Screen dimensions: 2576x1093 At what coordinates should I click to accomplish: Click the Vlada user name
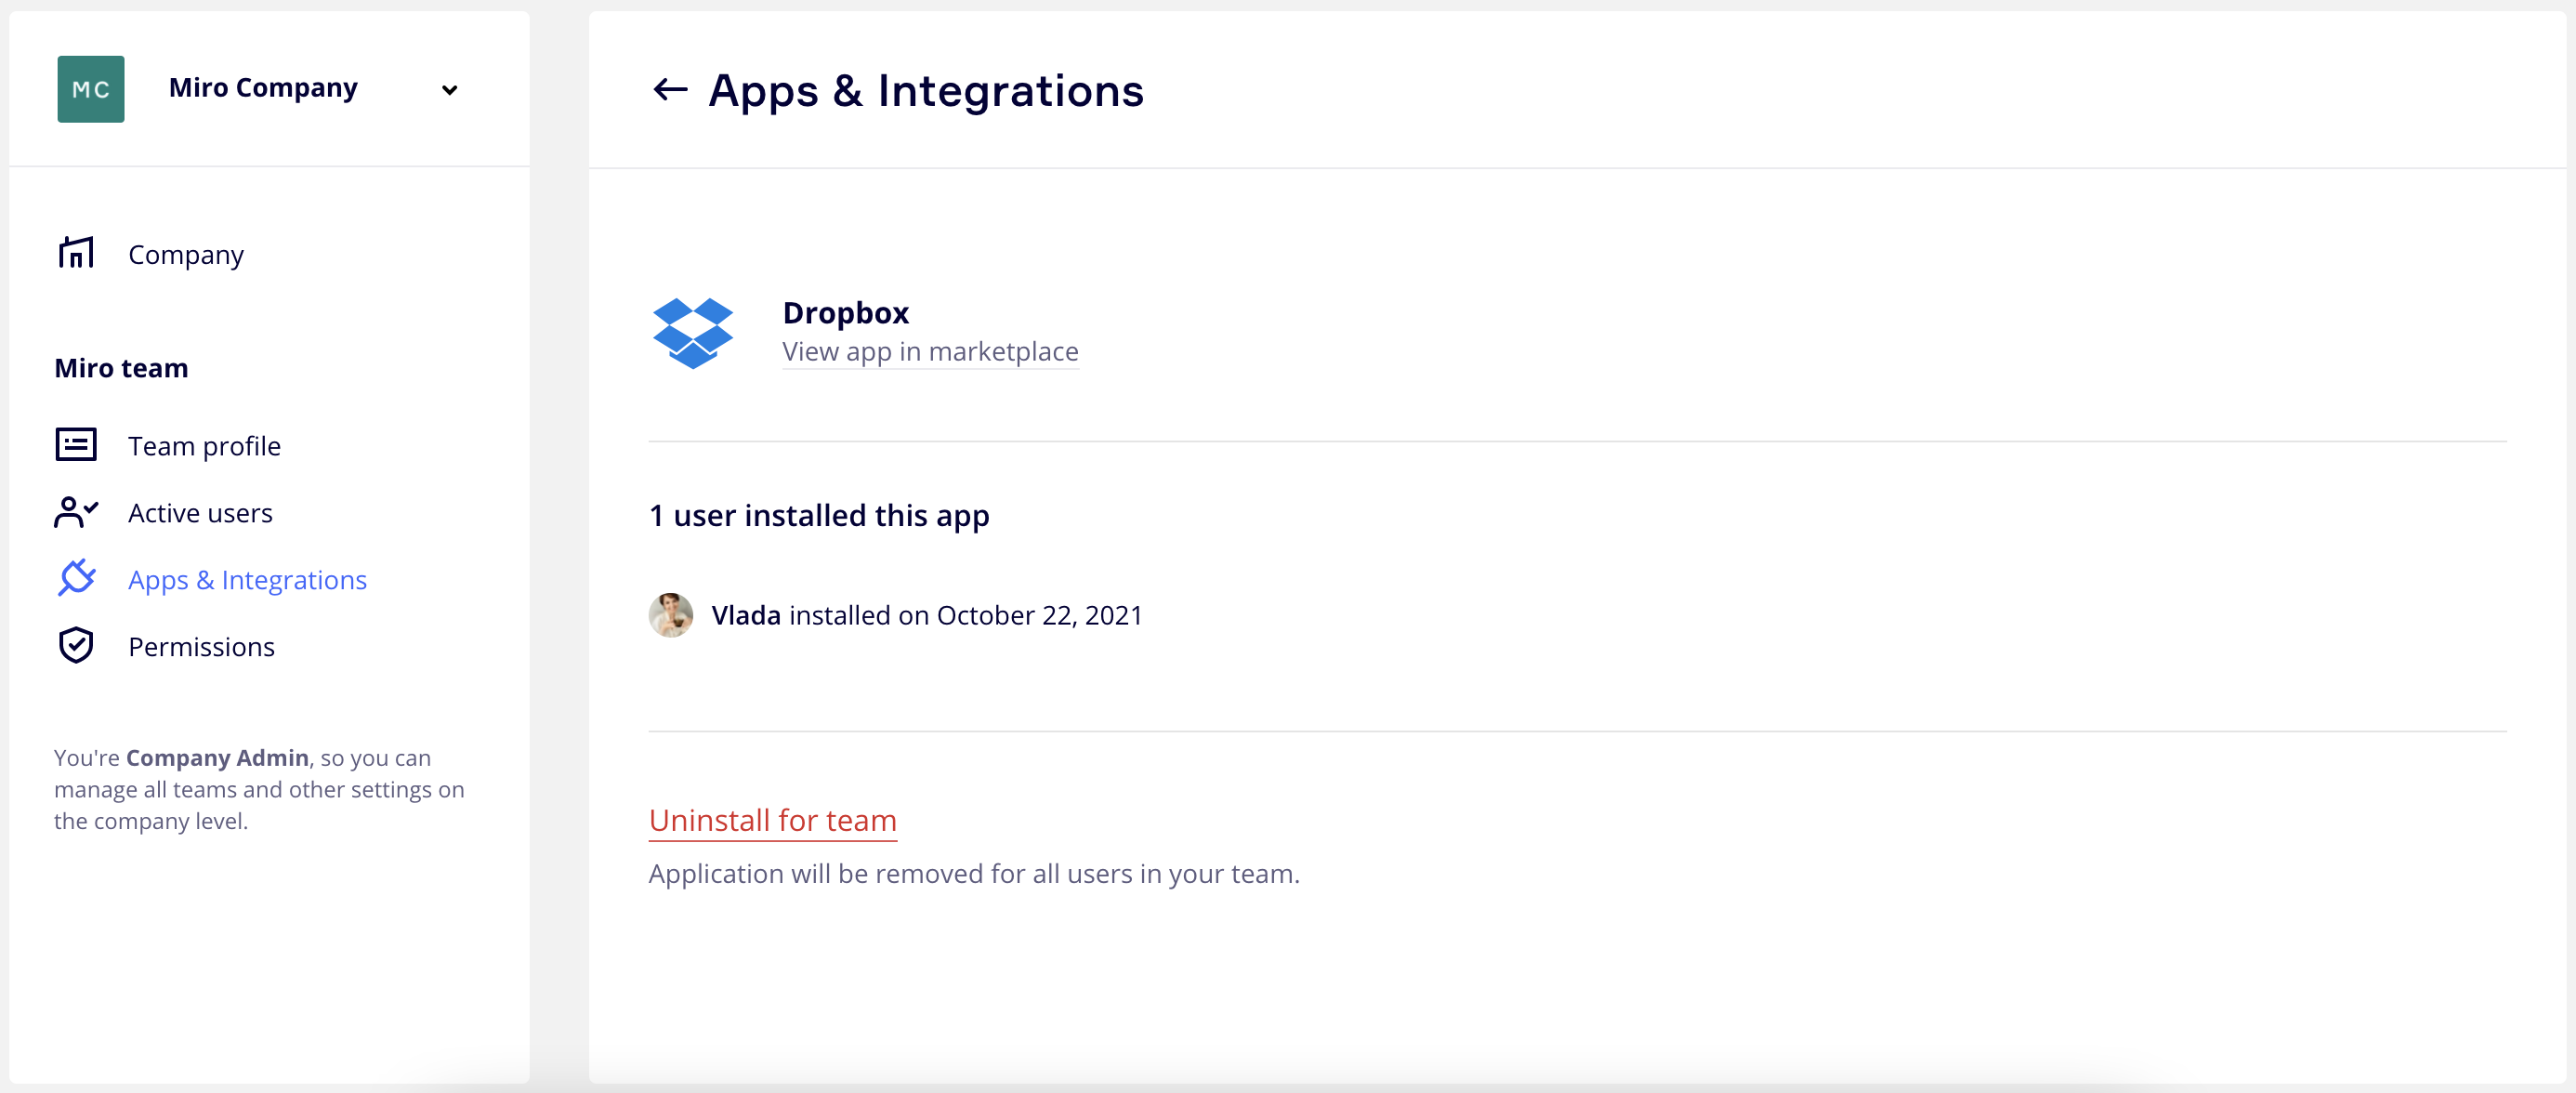[745, 615]
